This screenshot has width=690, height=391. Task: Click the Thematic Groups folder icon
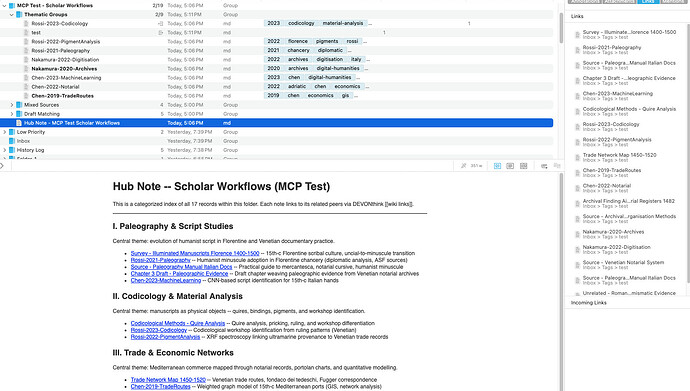(x=19, y=15)
